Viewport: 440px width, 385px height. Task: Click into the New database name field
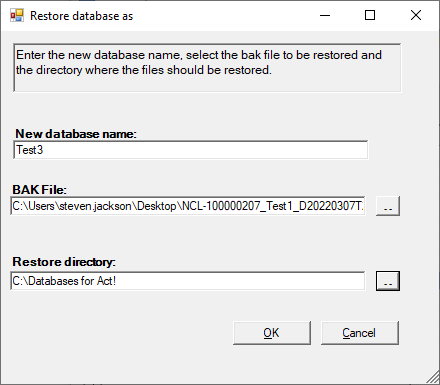191,150
